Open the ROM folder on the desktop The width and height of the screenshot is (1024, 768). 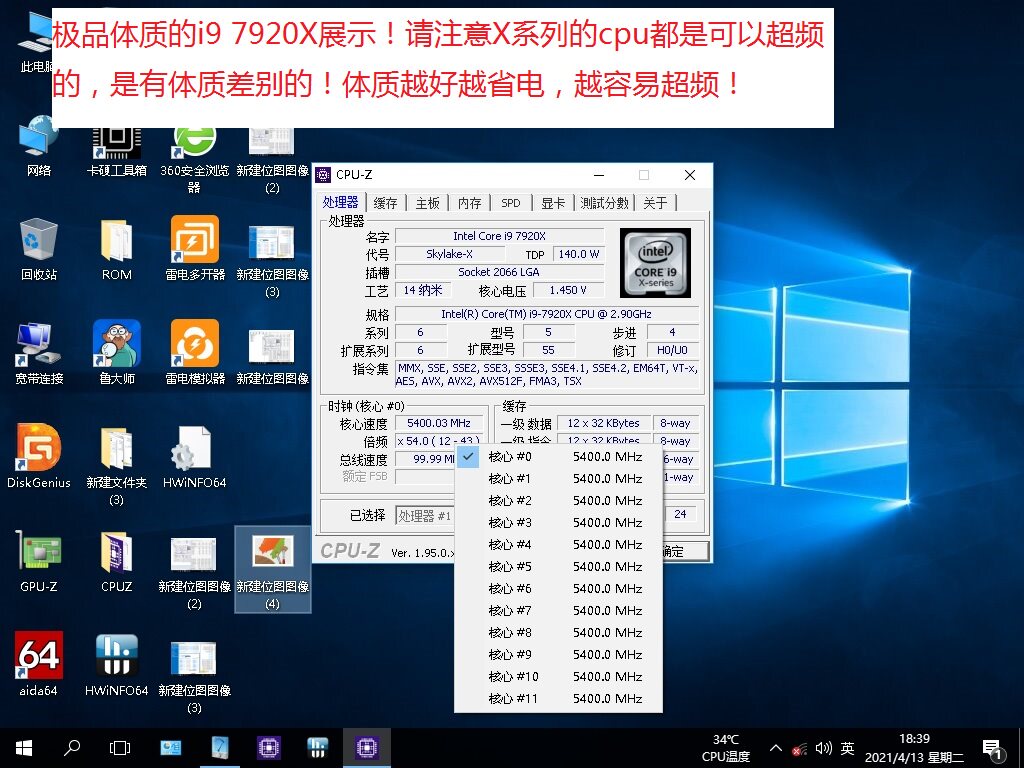click(116, 250)
